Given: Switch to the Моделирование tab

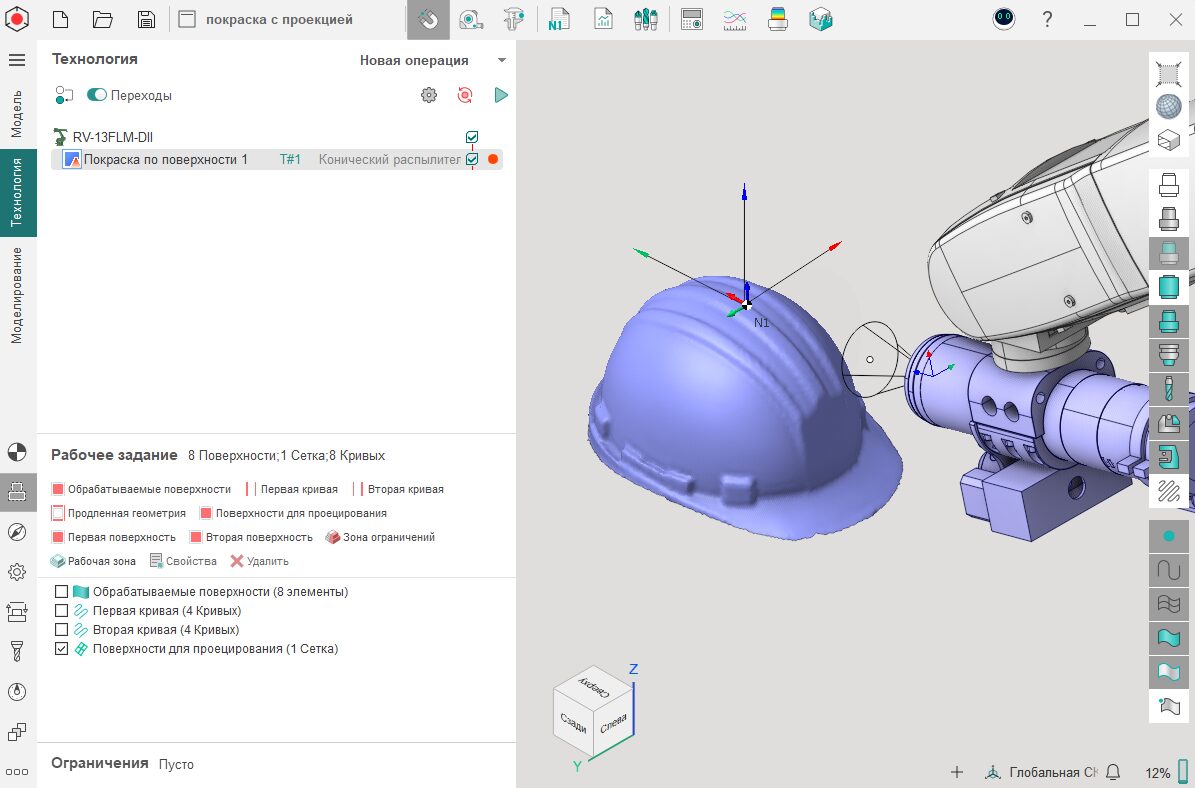Looking at the screenshot, I should click(17, 295).
